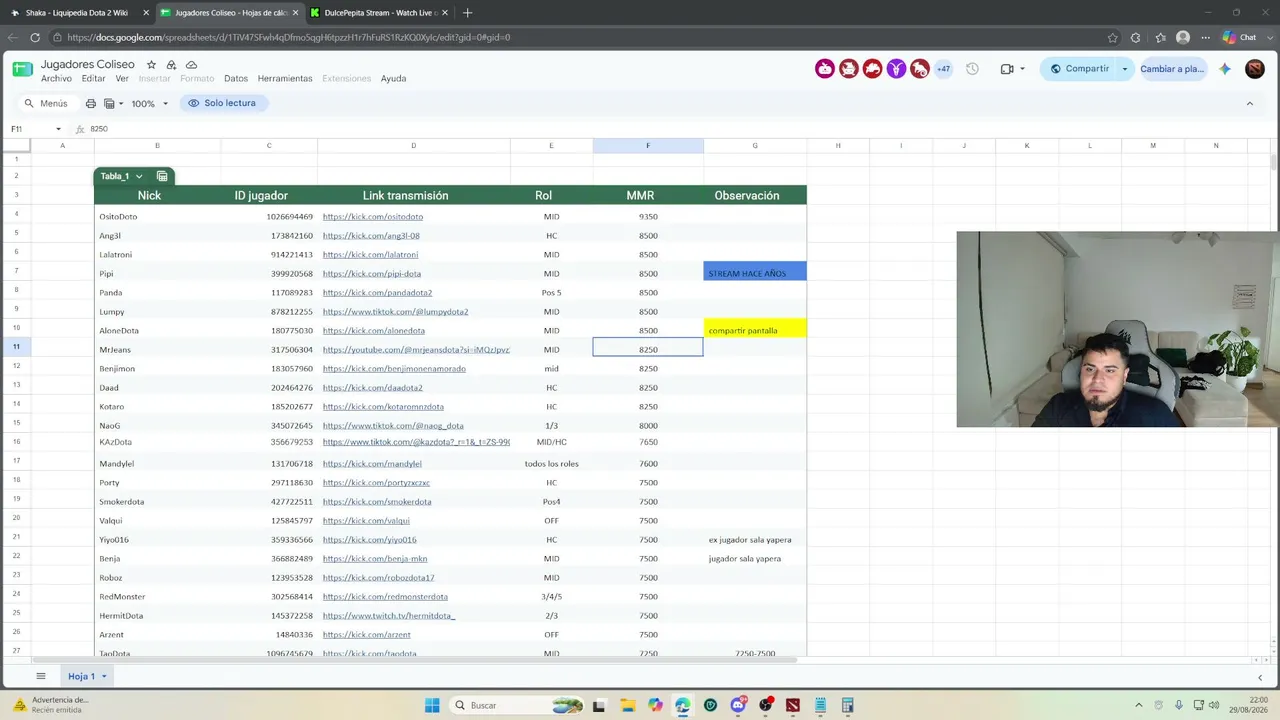Toggle the Solo lectura view-only button

222,103
